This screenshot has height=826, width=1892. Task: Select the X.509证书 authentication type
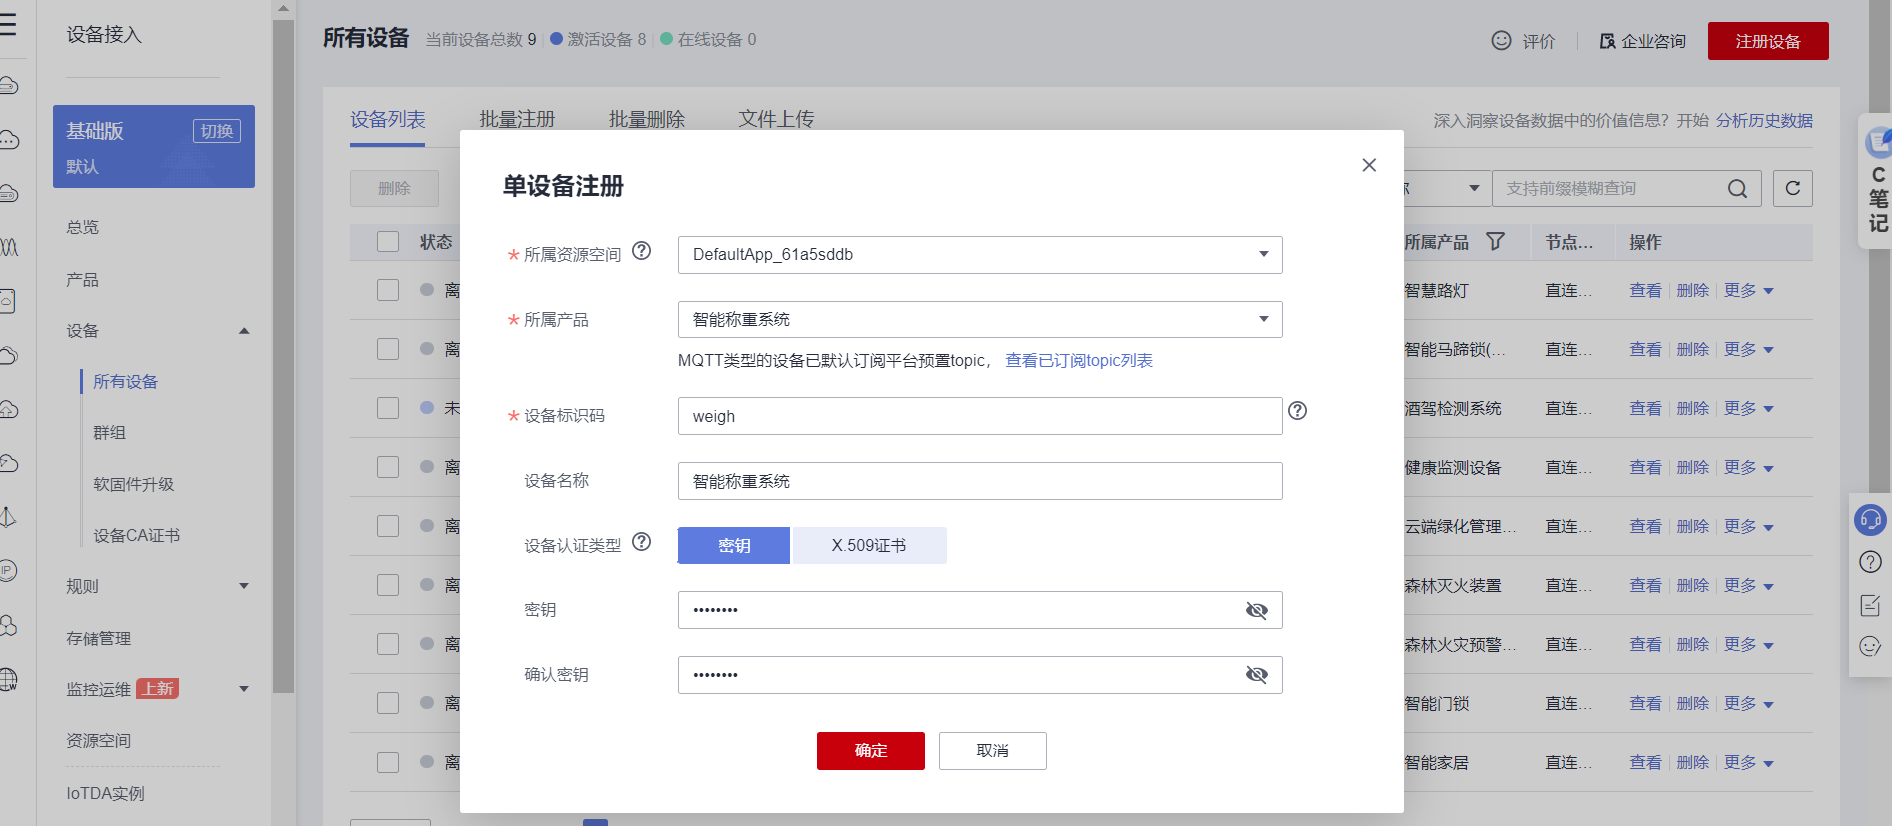869,545
